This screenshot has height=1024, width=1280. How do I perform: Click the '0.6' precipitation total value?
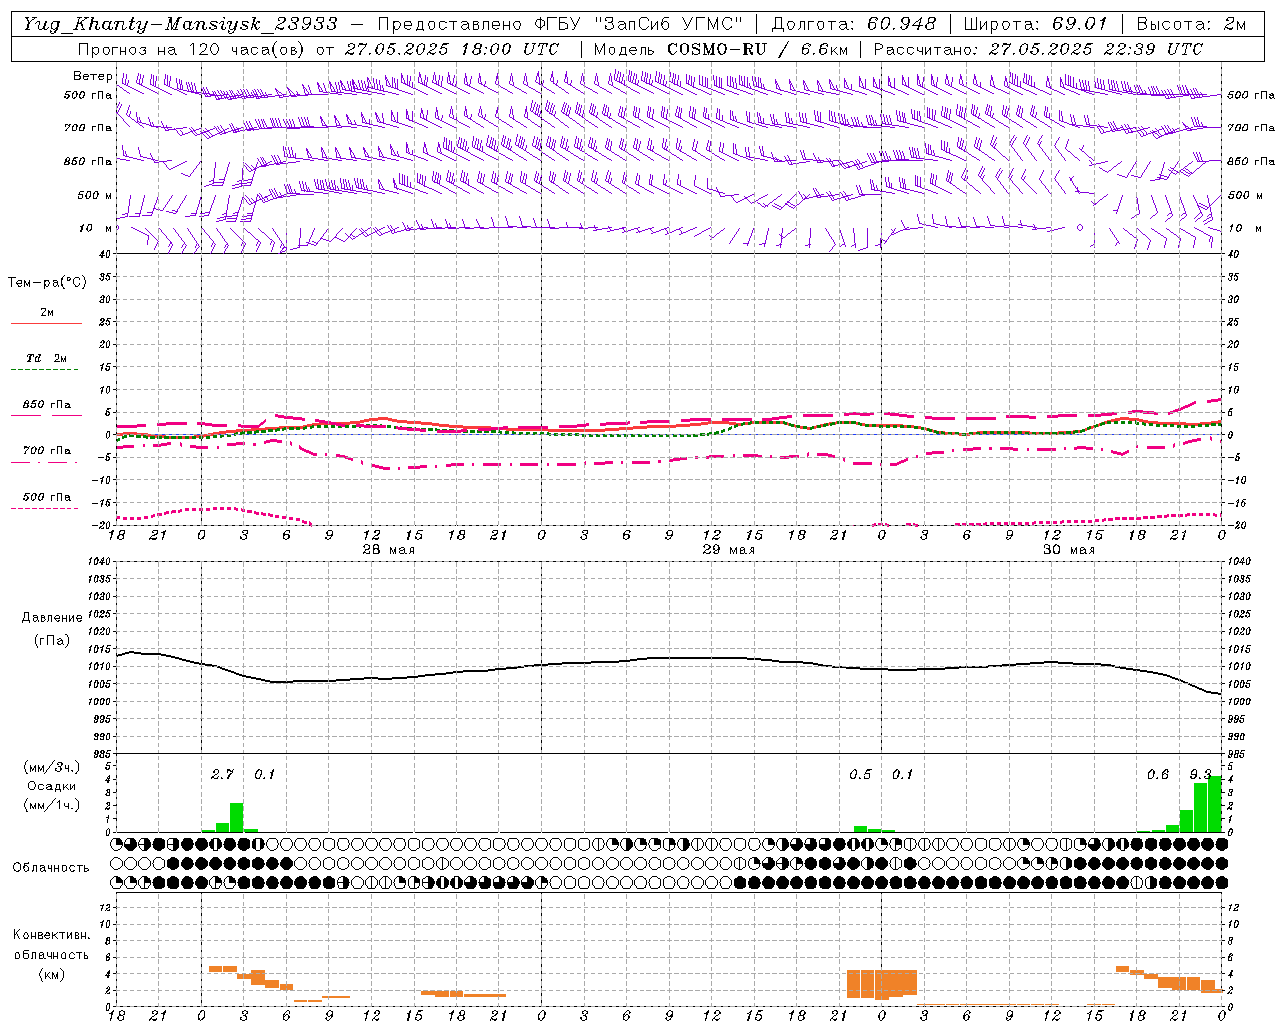point(1158,774)
